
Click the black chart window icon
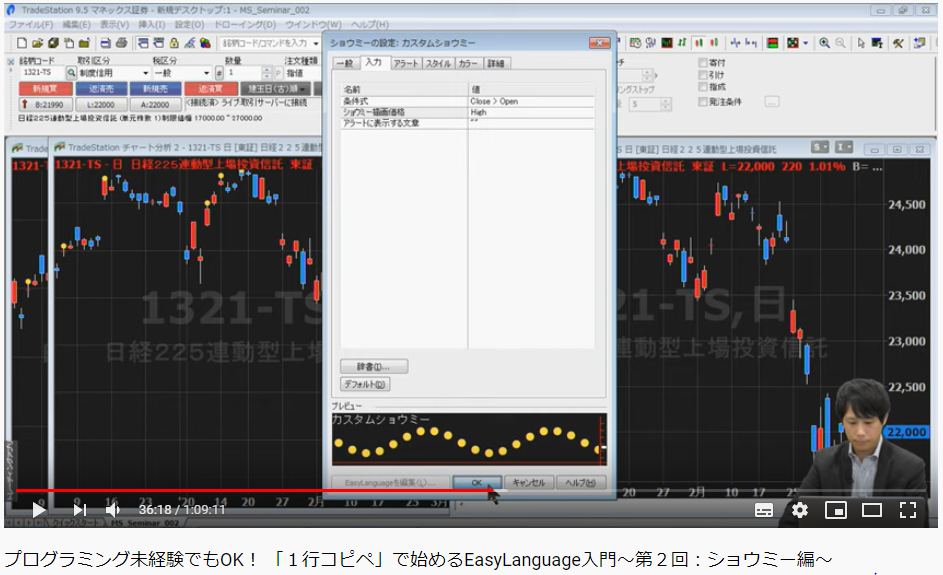coord(666,43)
